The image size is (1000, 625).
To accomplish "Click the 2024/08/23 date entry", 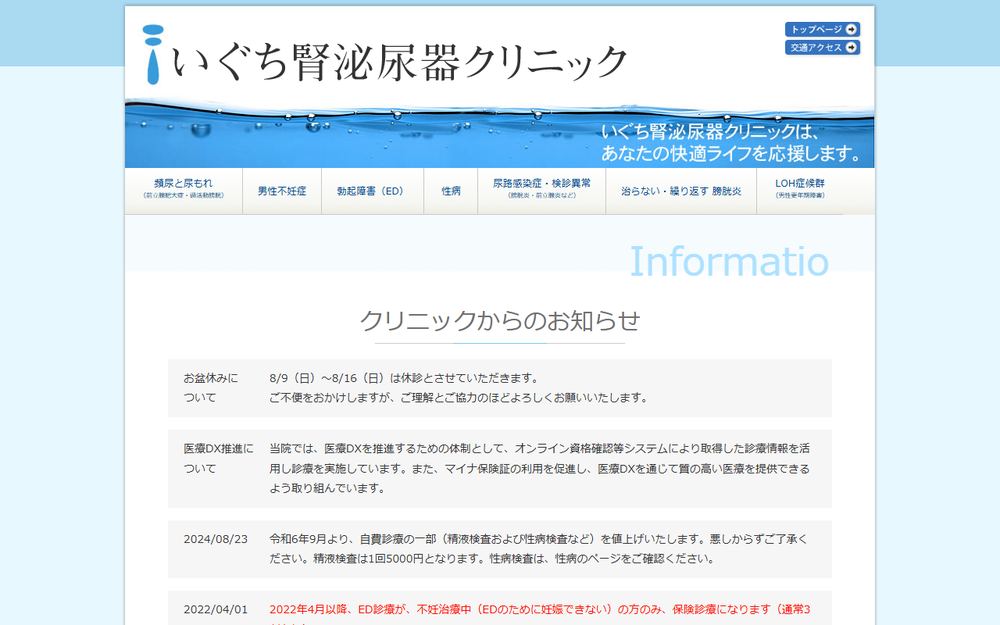I will tap(216, 539).
